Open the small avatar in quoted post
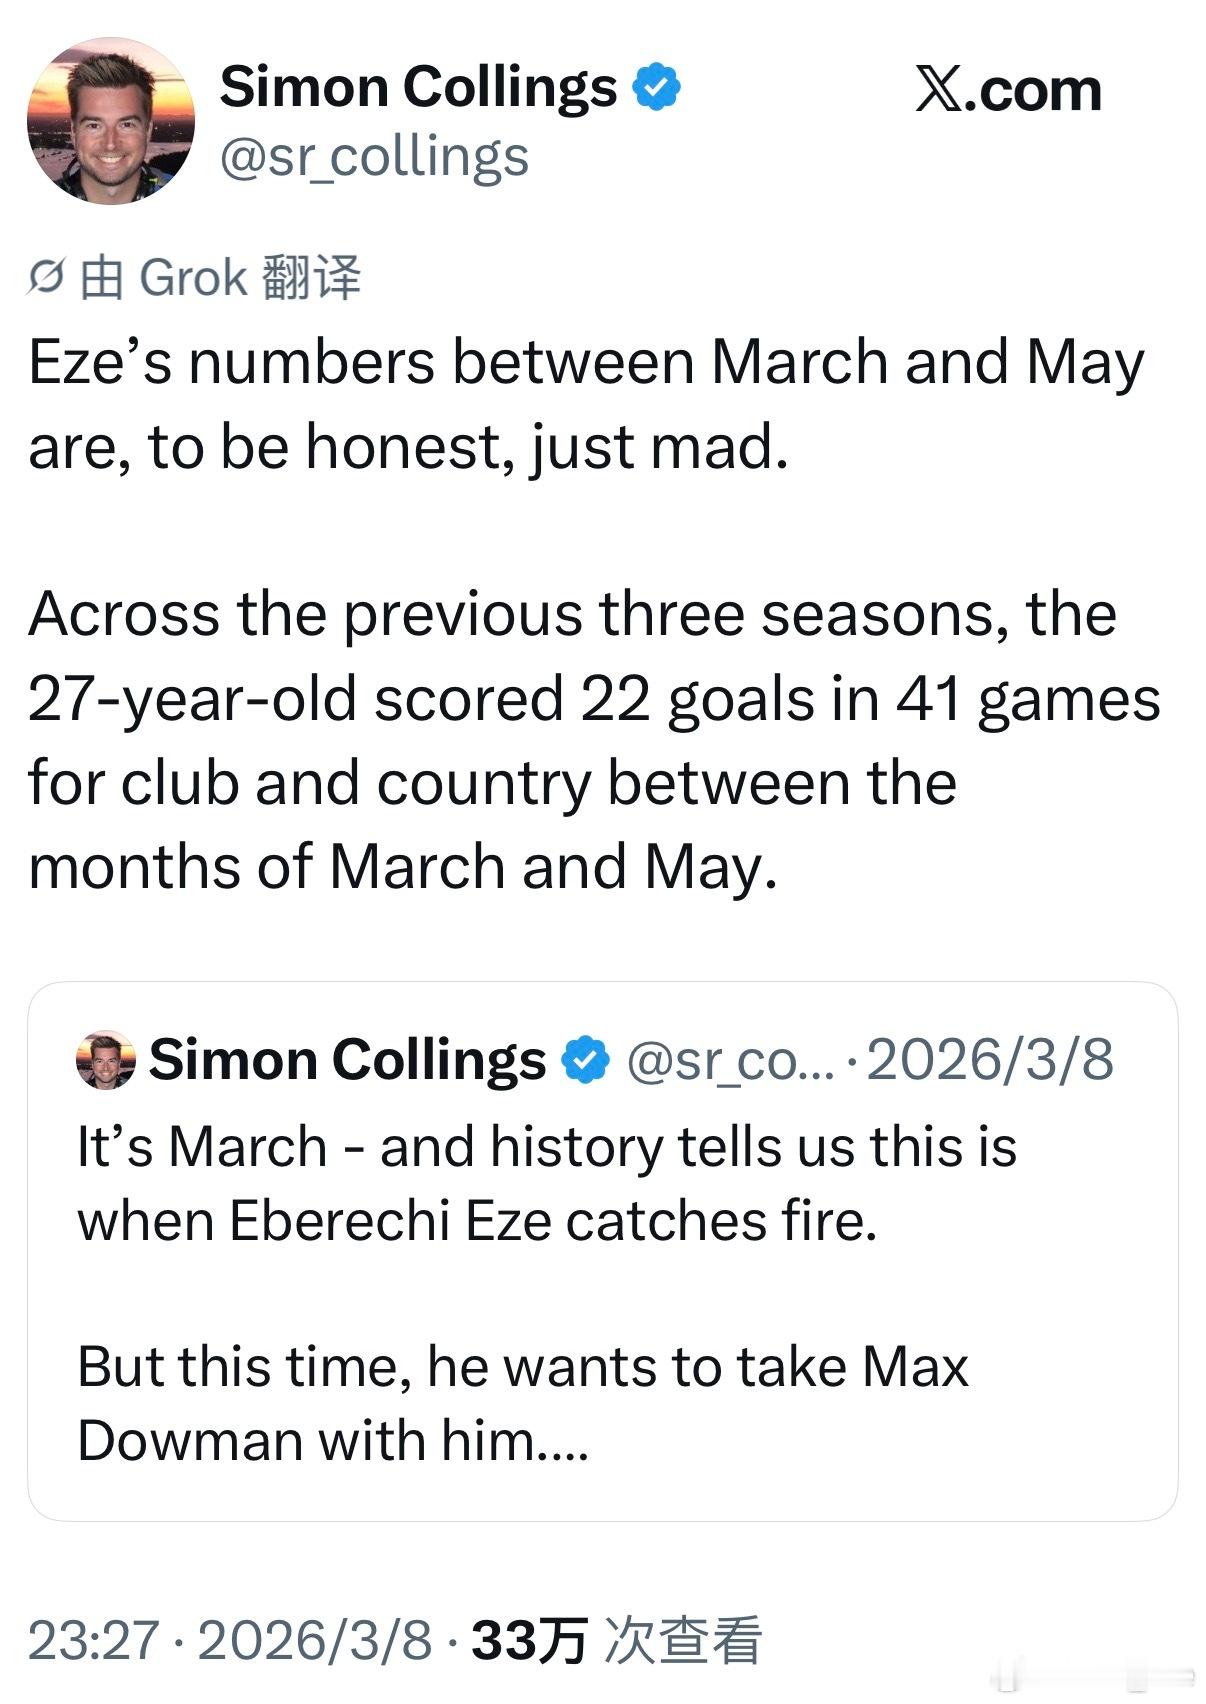The width and height of the screenshot is (1206, 1704). tap(105, 1059)
